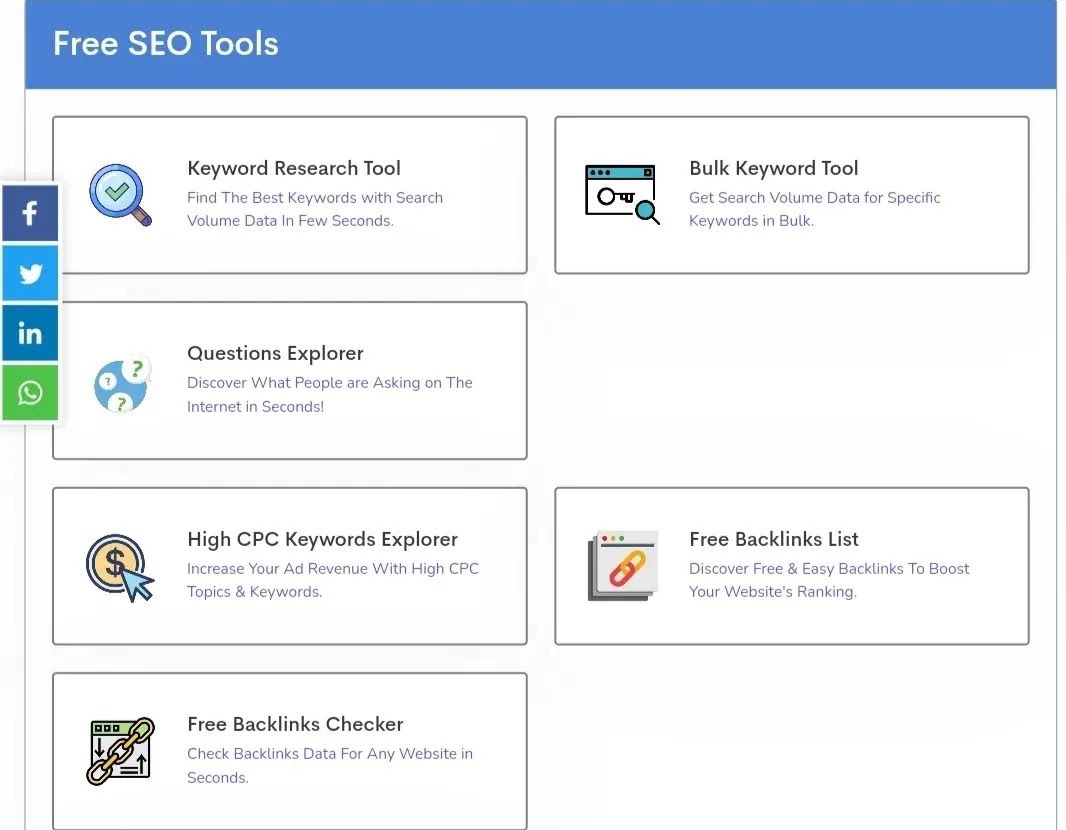
Task: Click the red chain link icon
Action: click(x=623, y=566)
